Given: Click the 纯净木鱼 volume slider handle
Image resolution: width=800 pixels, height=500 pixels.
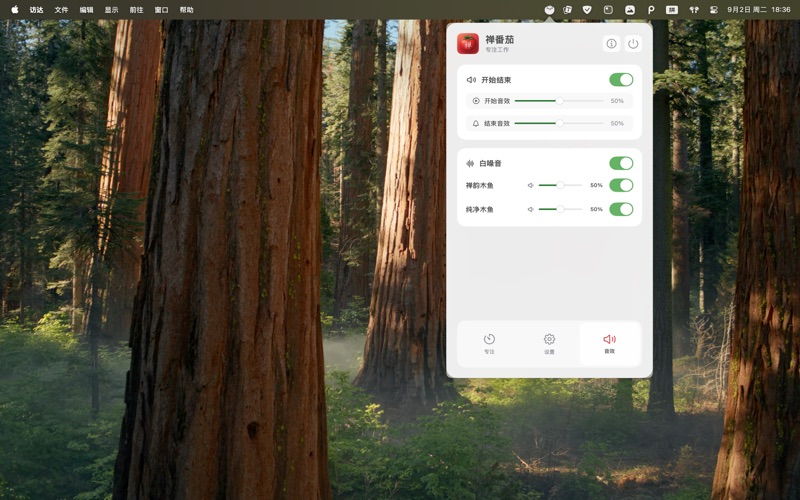Looking at the screenshot, I should click(560, 209).
